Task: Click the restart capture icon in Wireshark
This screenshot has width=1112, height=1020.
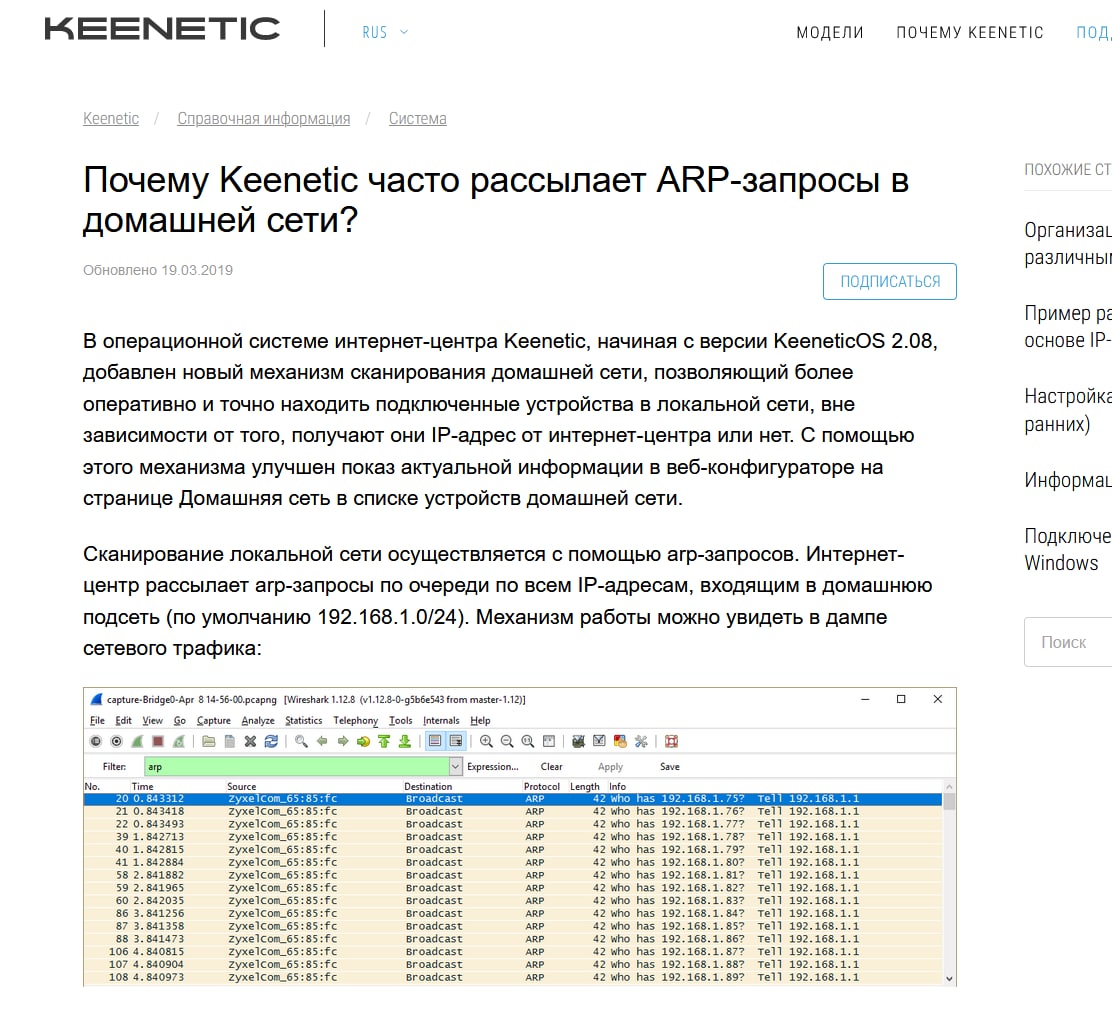Action: [179, 741]
